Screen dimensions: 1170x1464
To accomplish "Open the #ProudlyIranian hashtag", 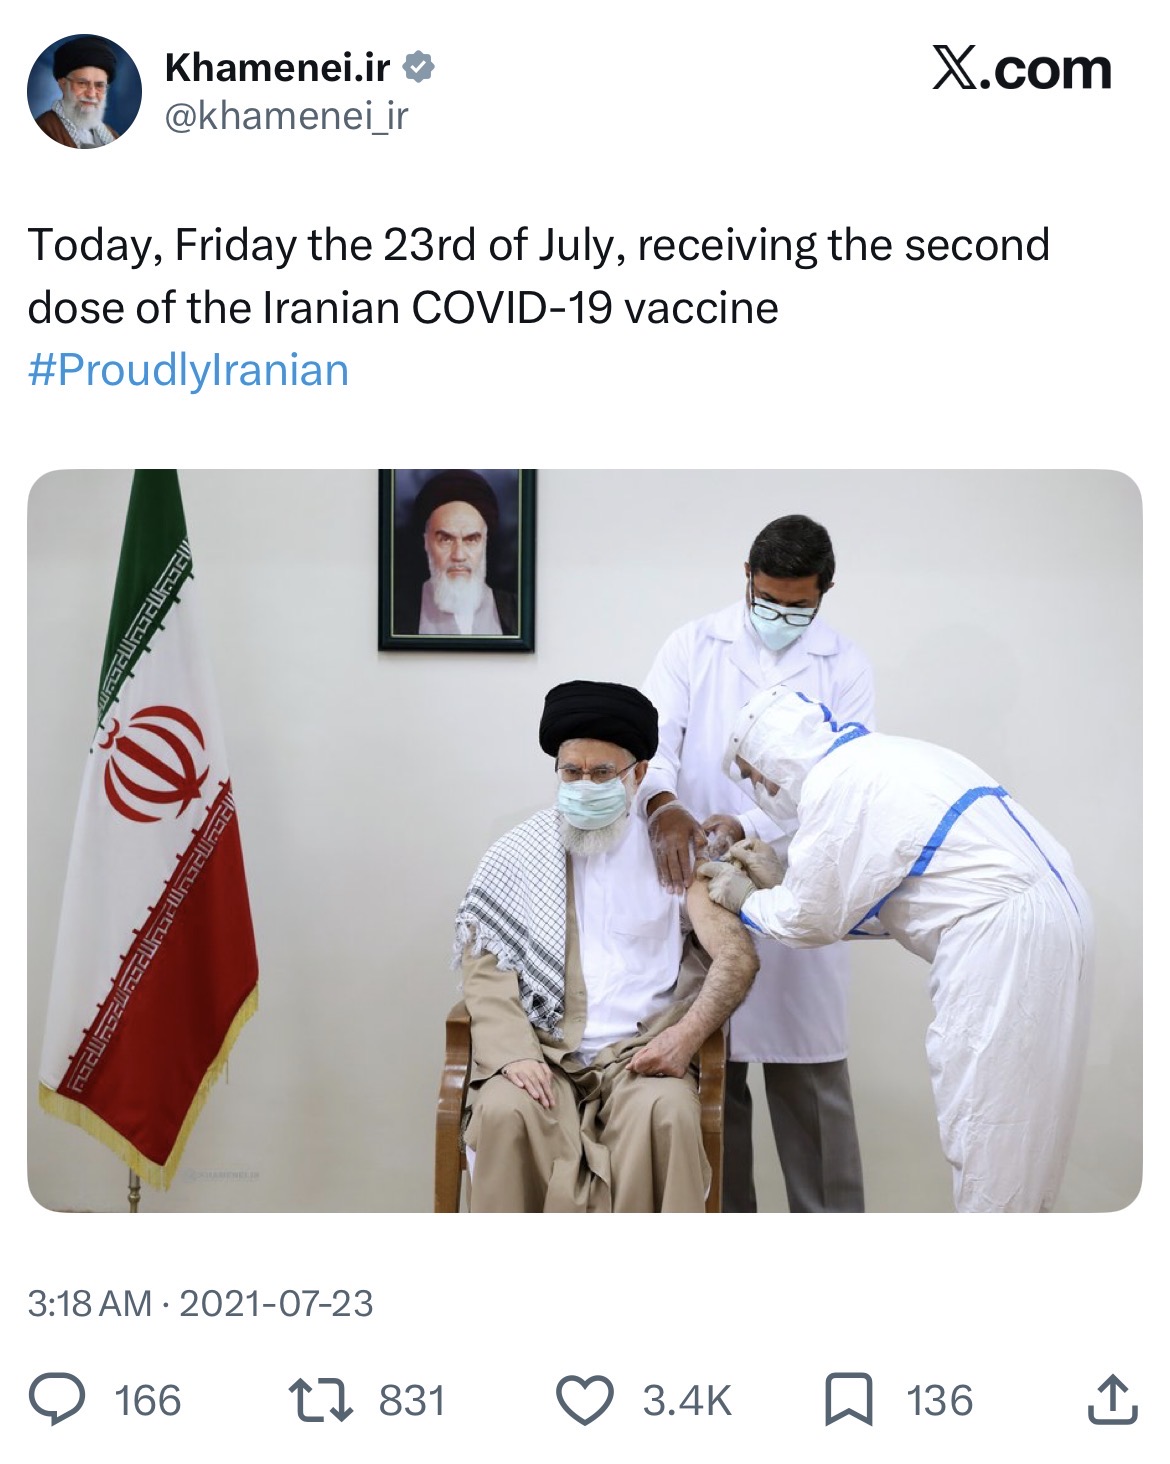I will tap(189, 370).
